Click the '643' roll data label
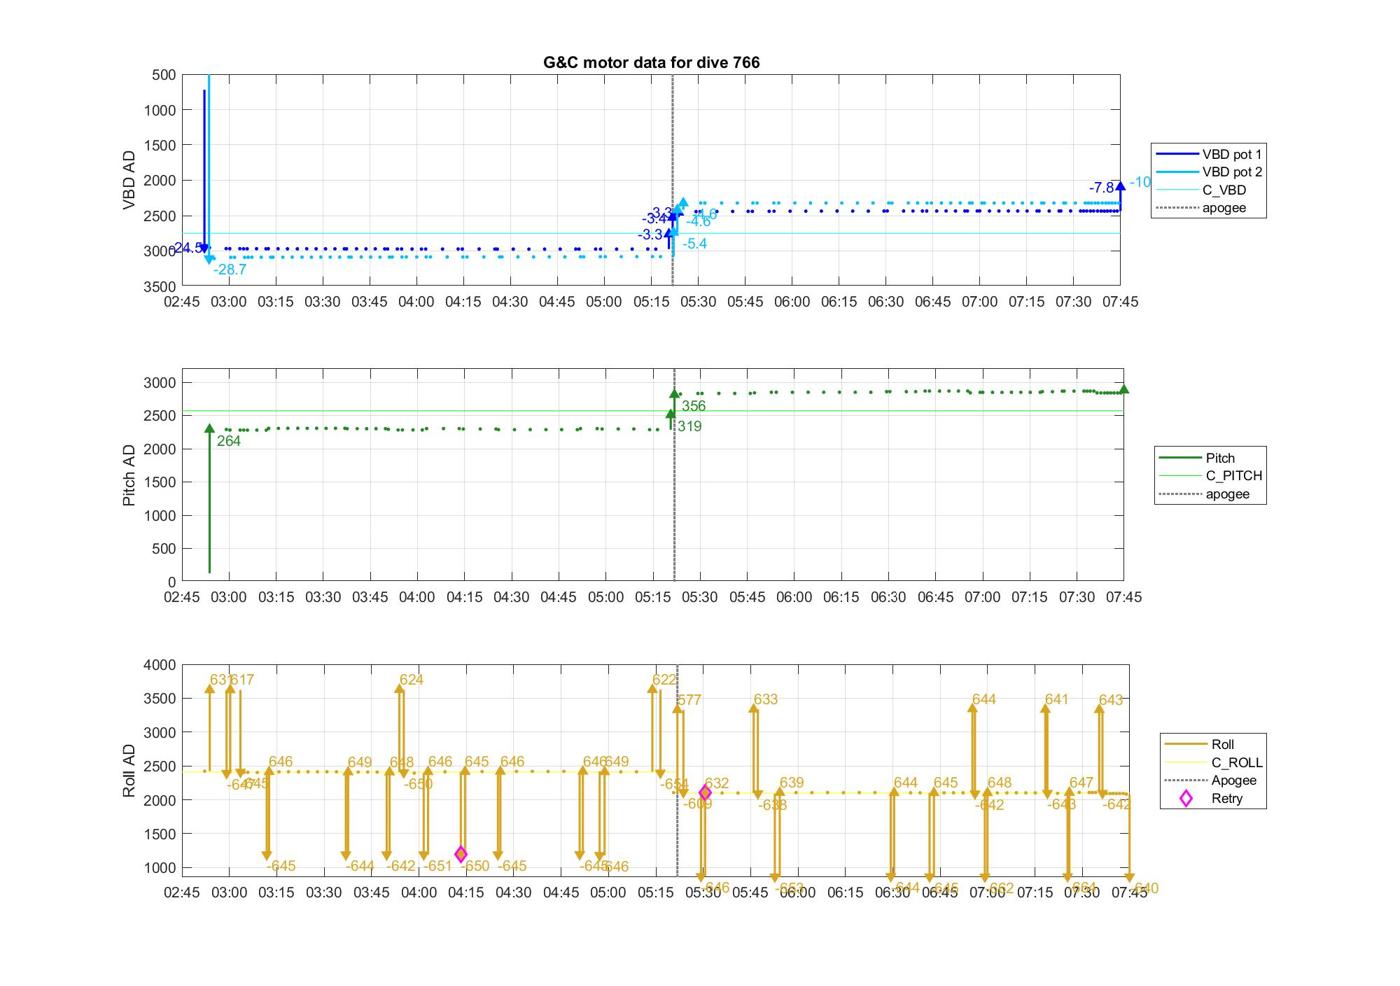 1111,701
